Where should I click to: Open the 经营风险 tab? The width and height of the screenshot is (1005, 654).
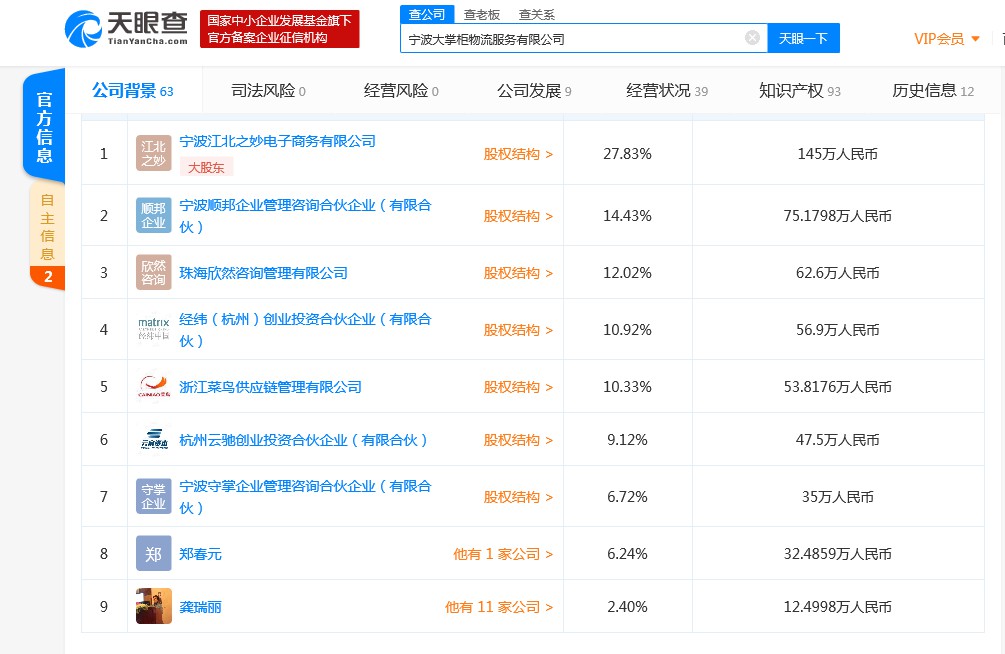click(401, 90)
